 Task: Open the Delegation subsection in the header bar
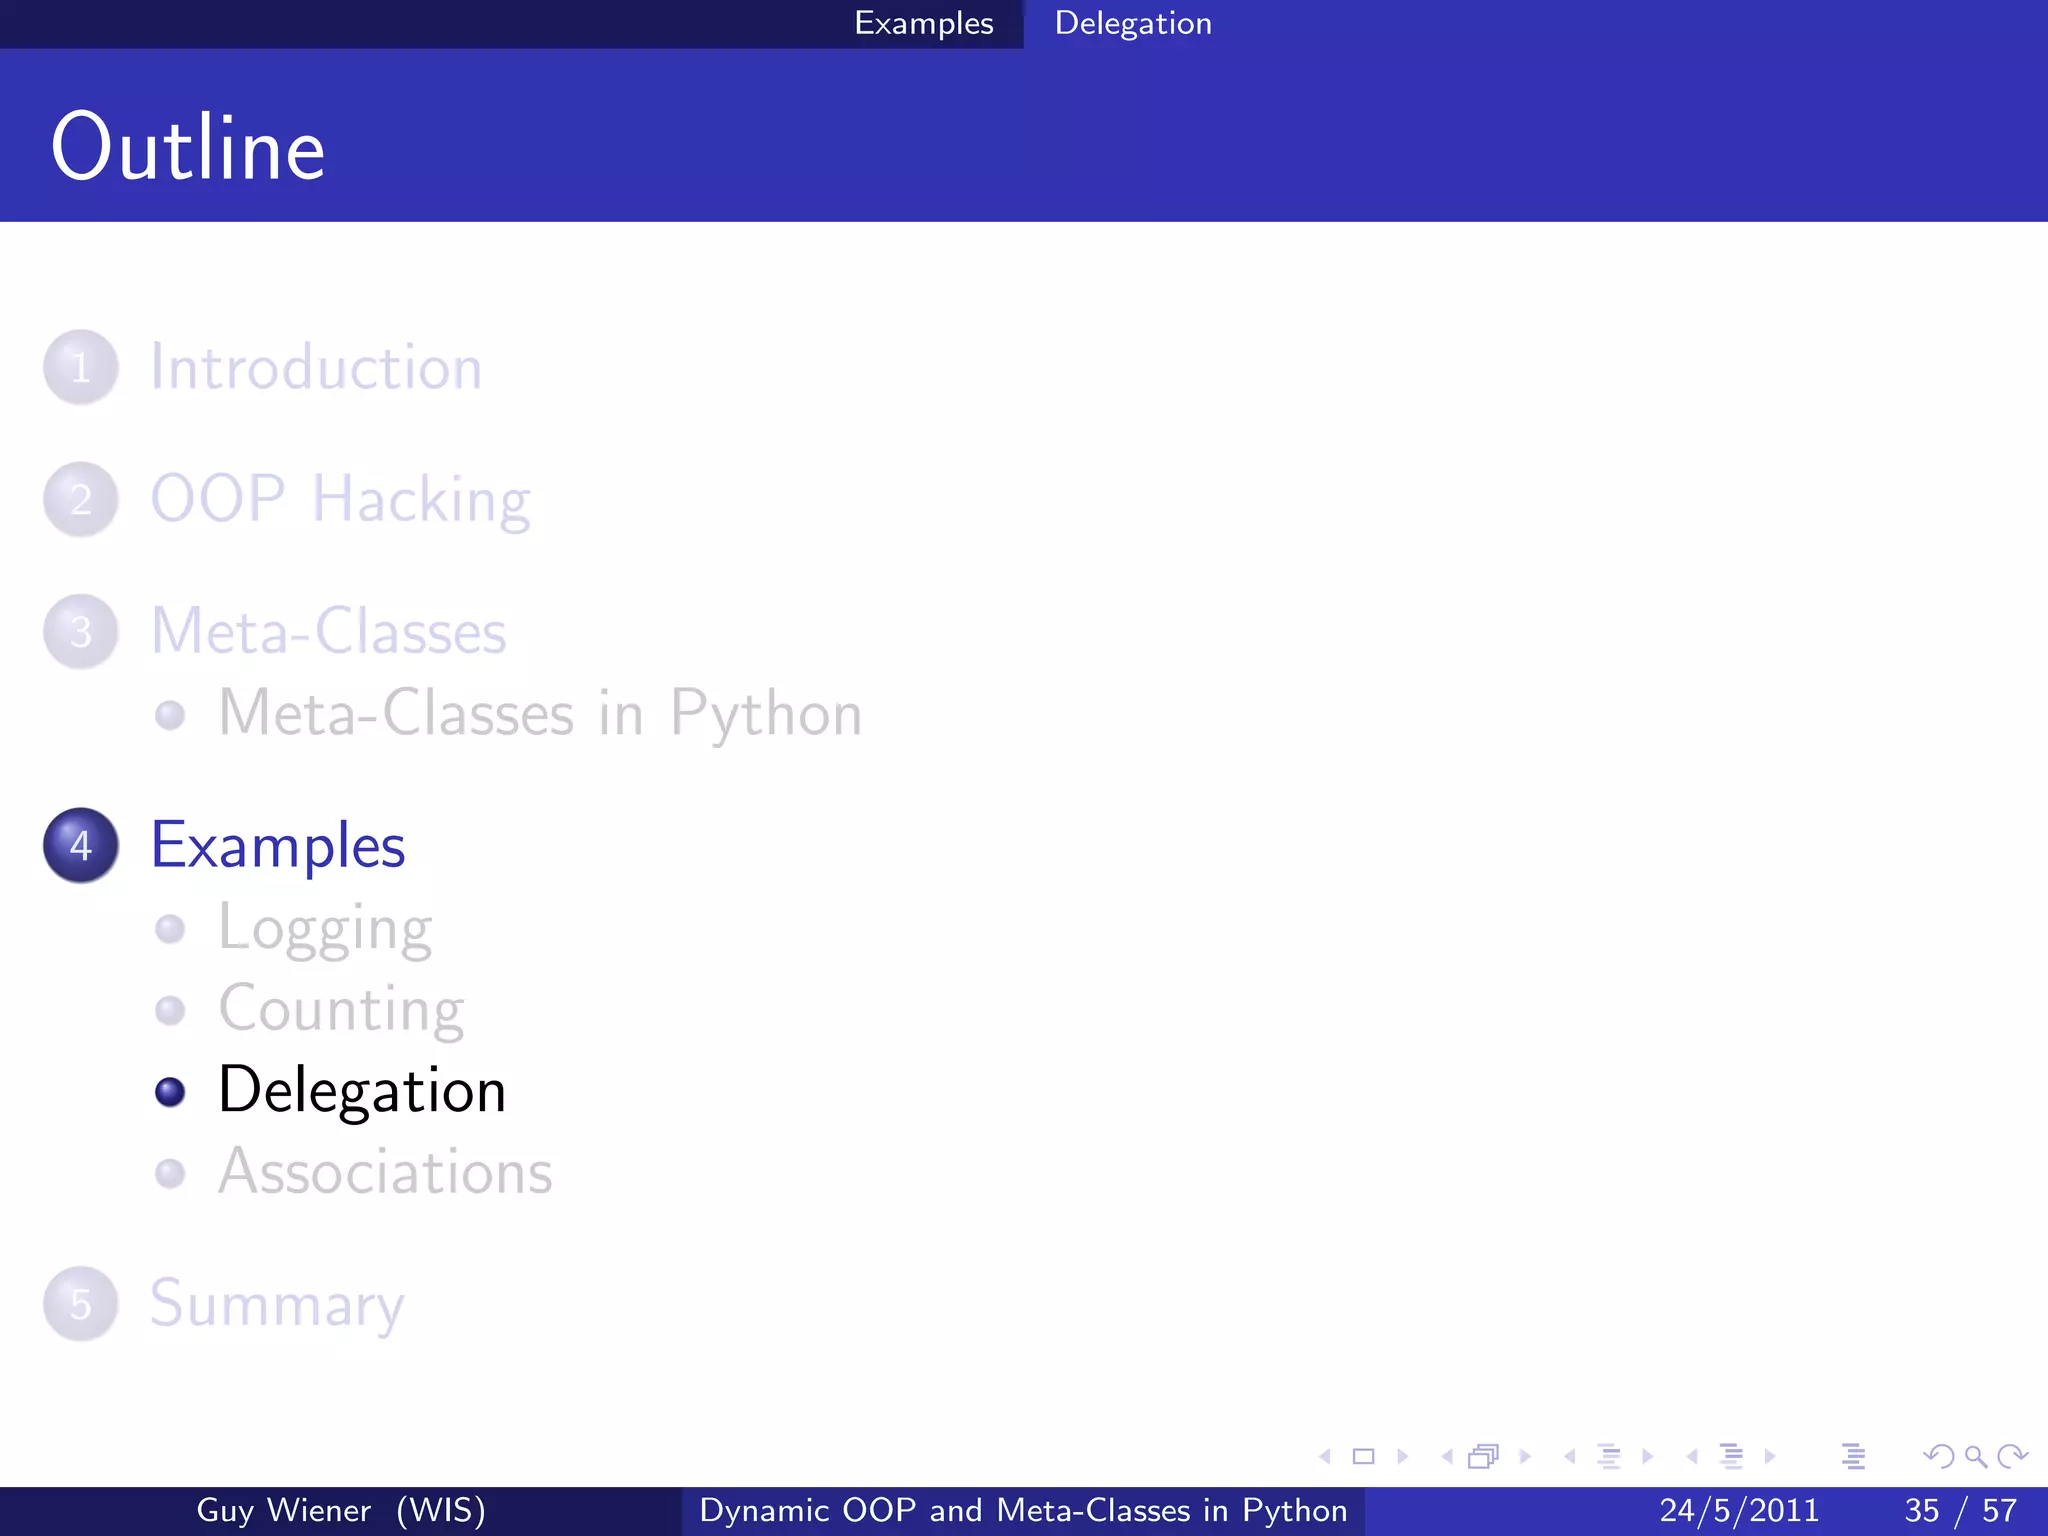pos(1133,23)
